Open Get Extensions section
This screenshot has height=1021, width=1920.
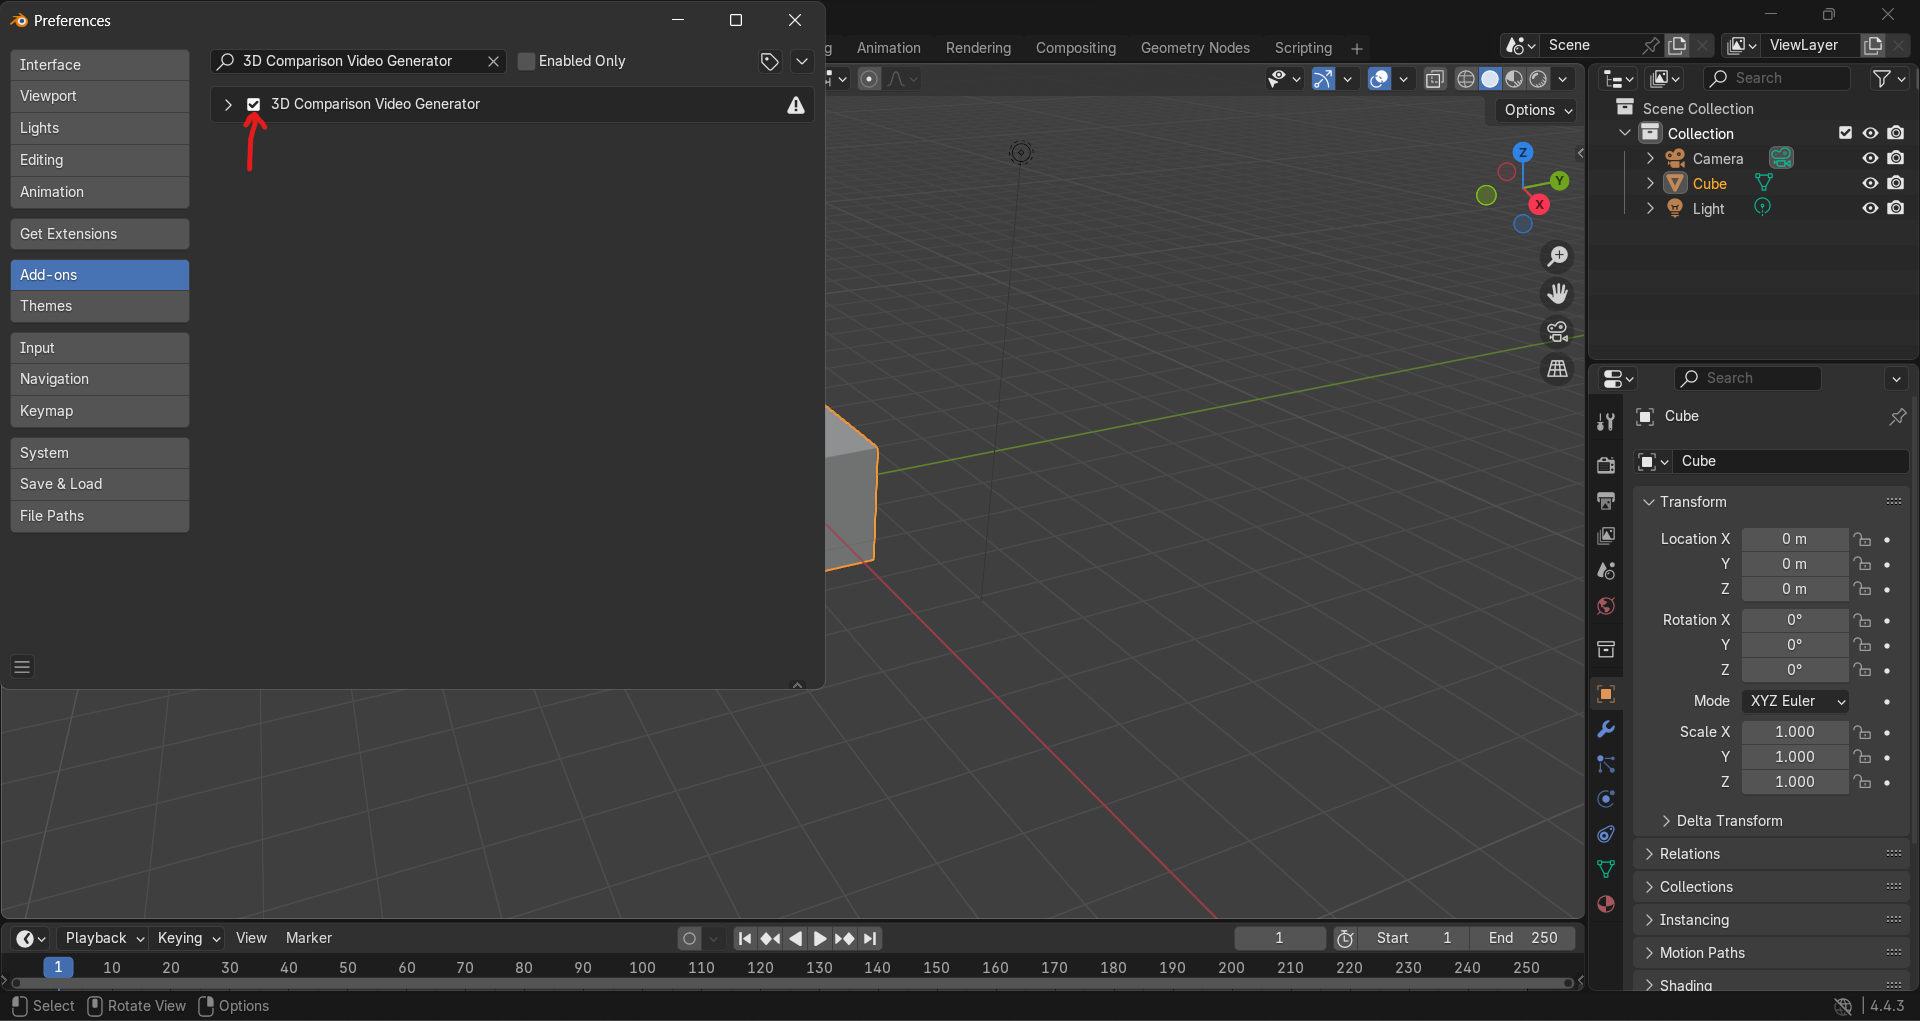[x=100, y=234]
